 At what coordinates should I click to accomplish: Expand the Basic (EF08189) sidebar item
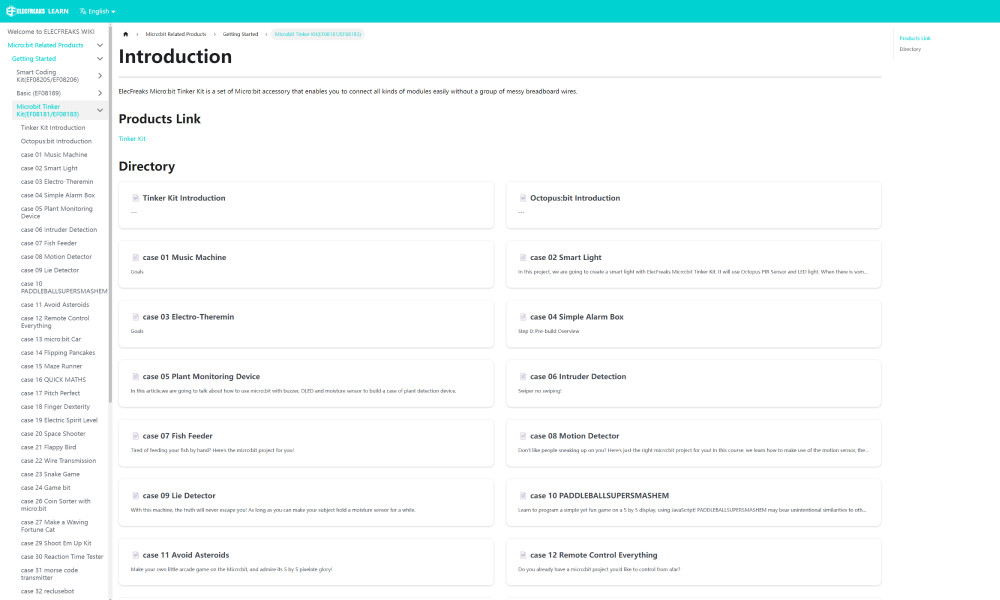pos(100,93)
